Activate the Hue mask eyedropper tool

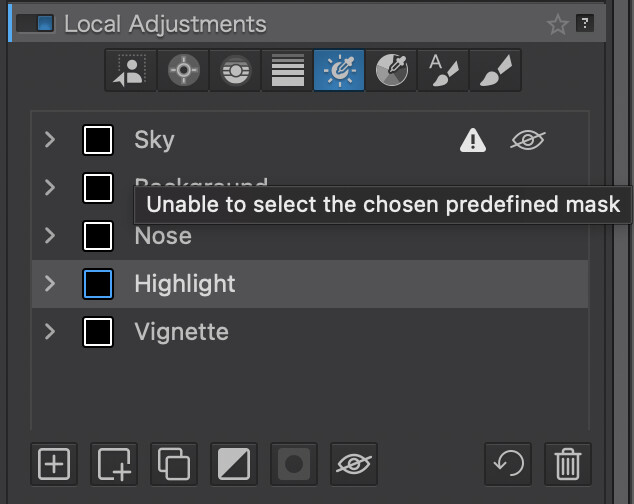(390, 71)
